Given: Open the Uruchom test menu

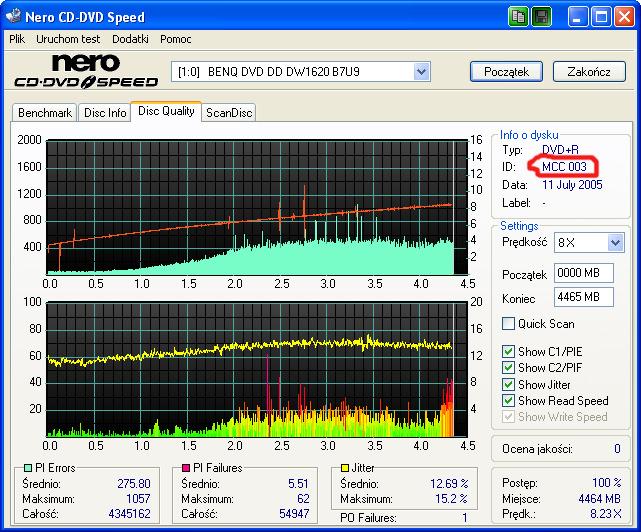Looking at the screenshot, I should 68,39.
